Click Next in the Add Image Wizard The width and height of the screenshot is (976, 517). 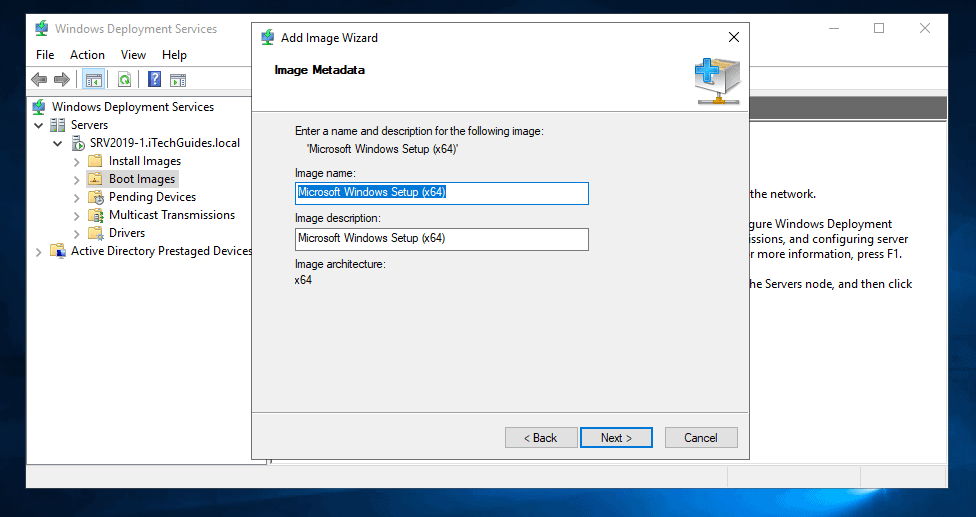point(616,437)
